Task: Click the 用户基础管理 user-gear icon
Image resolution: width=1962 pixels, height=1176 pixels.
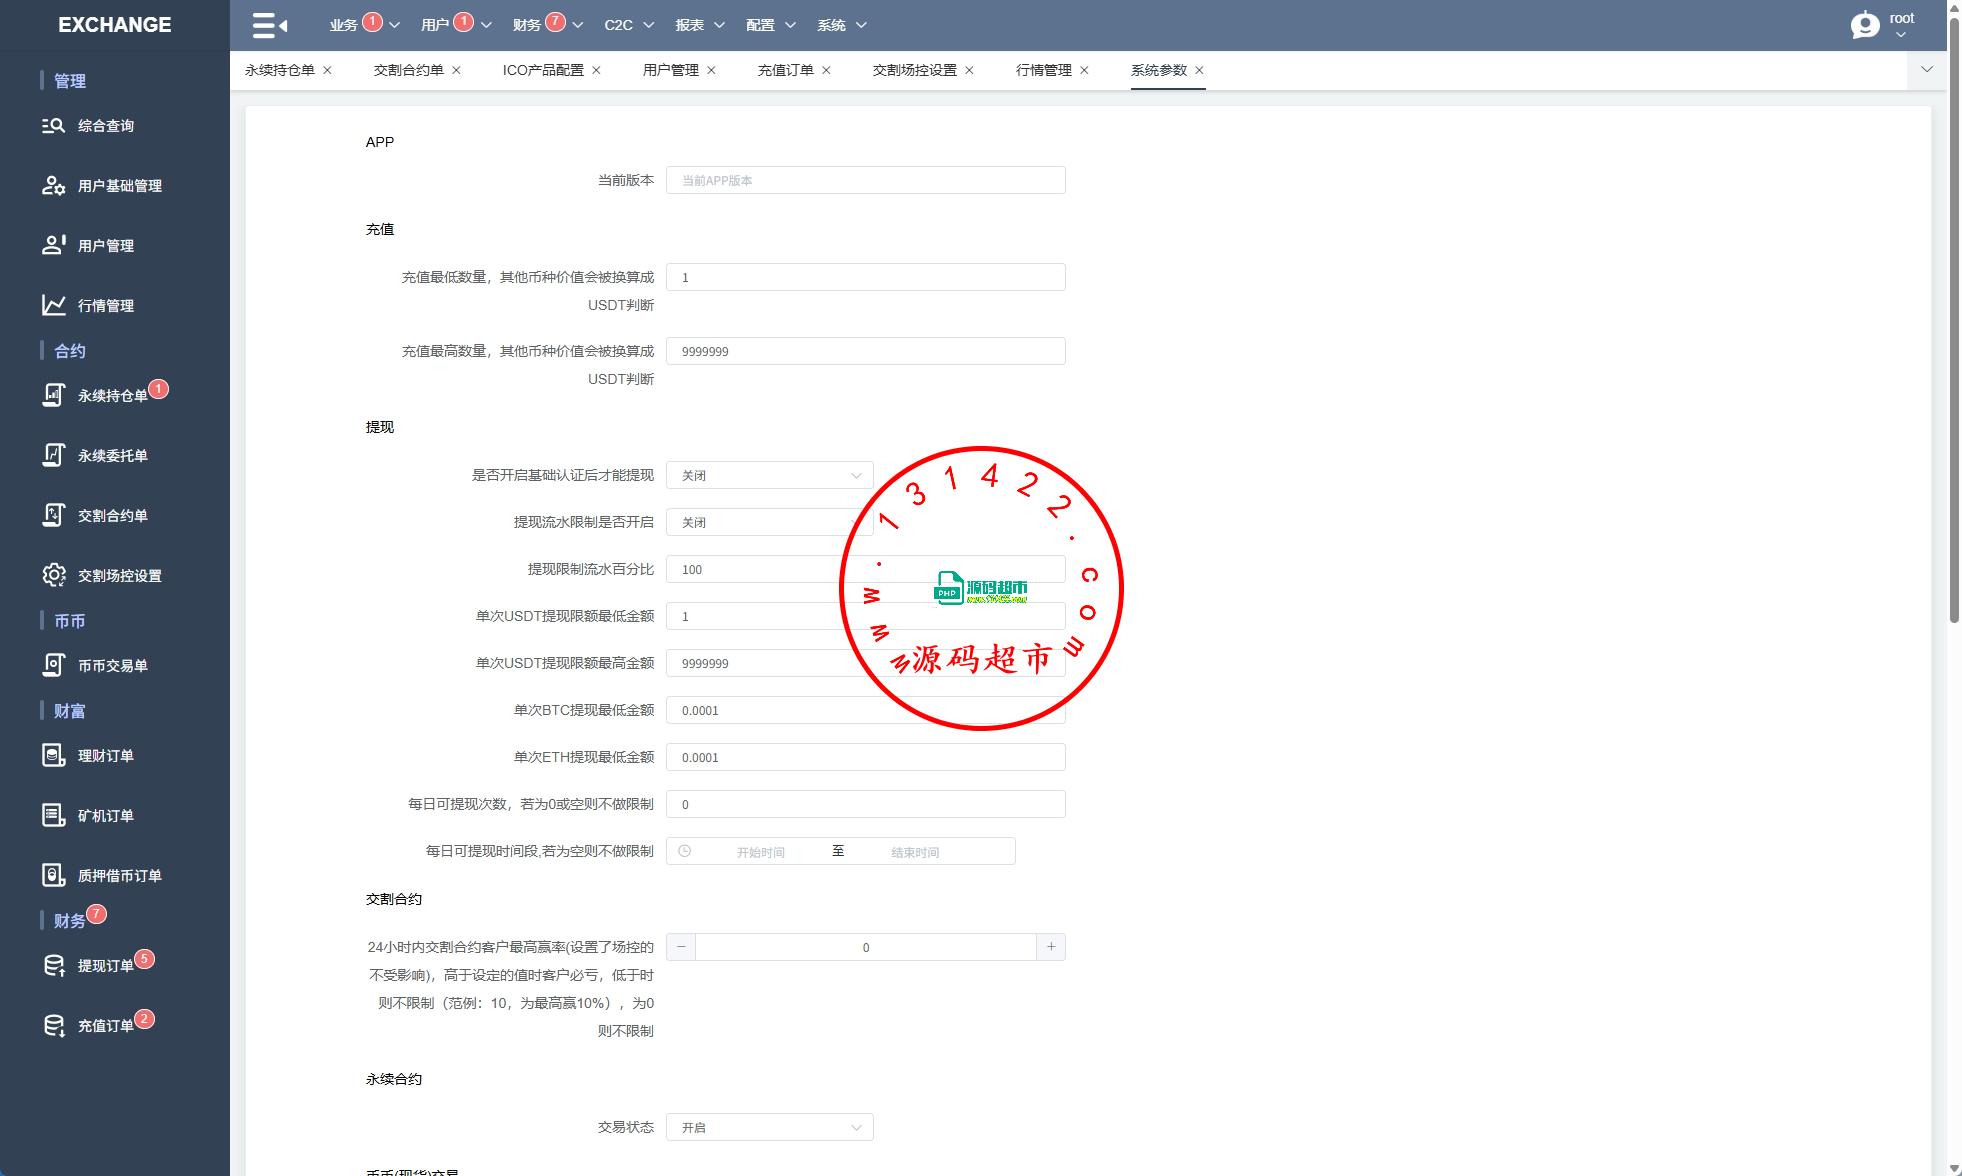Action: point(53,186)
